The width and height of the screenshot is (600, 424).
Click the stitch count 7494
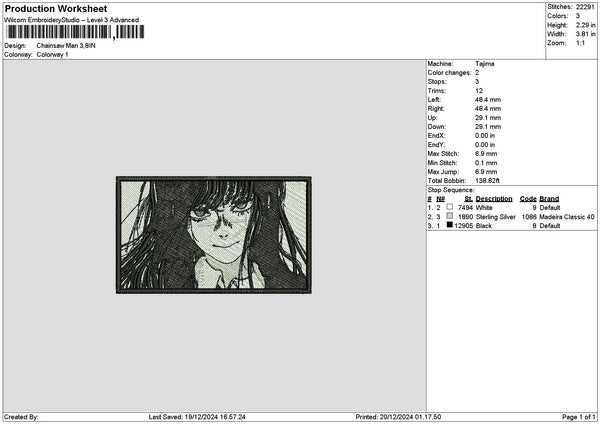click(x=465, y=208)
